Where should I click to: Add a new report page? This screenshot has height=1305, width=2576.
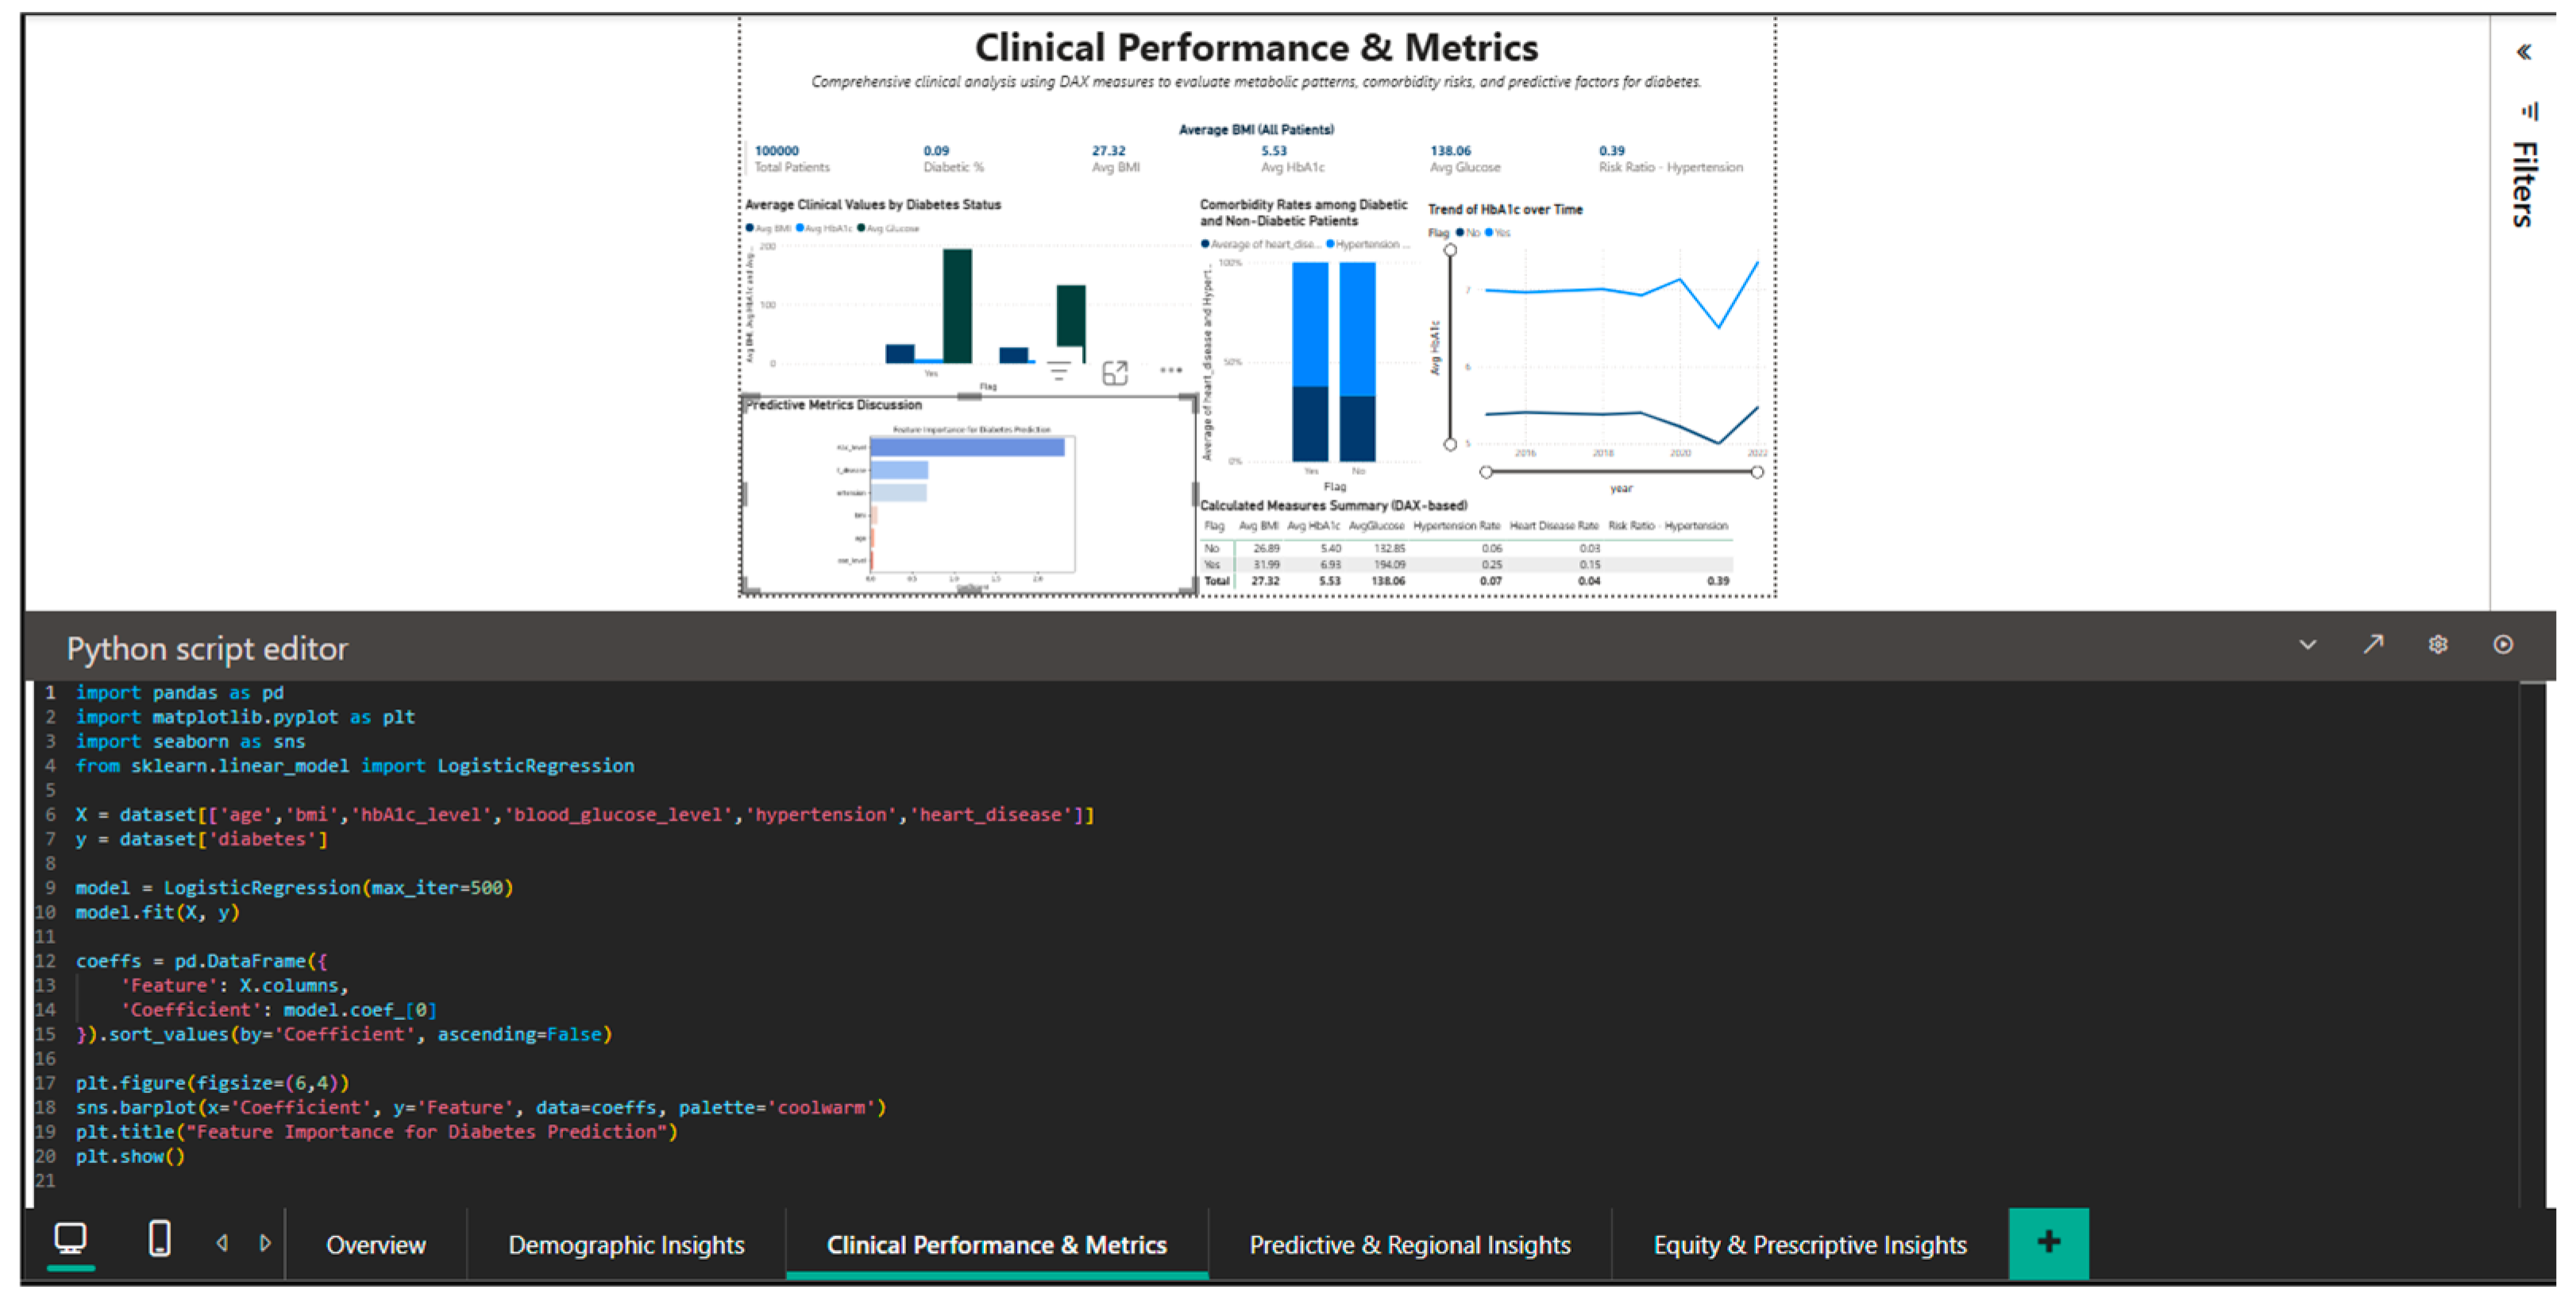tap(2048, 1243)
